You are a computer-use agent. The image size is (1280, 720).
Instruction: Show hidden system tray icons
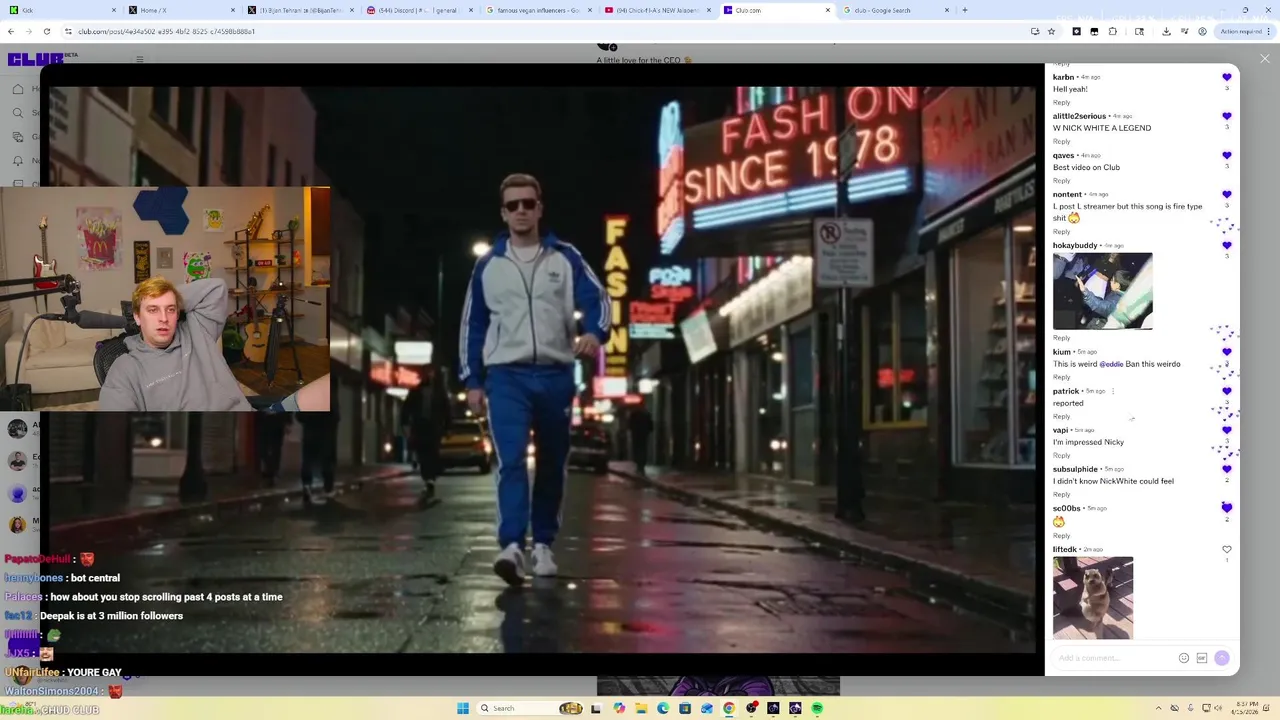pos(1159,708)
